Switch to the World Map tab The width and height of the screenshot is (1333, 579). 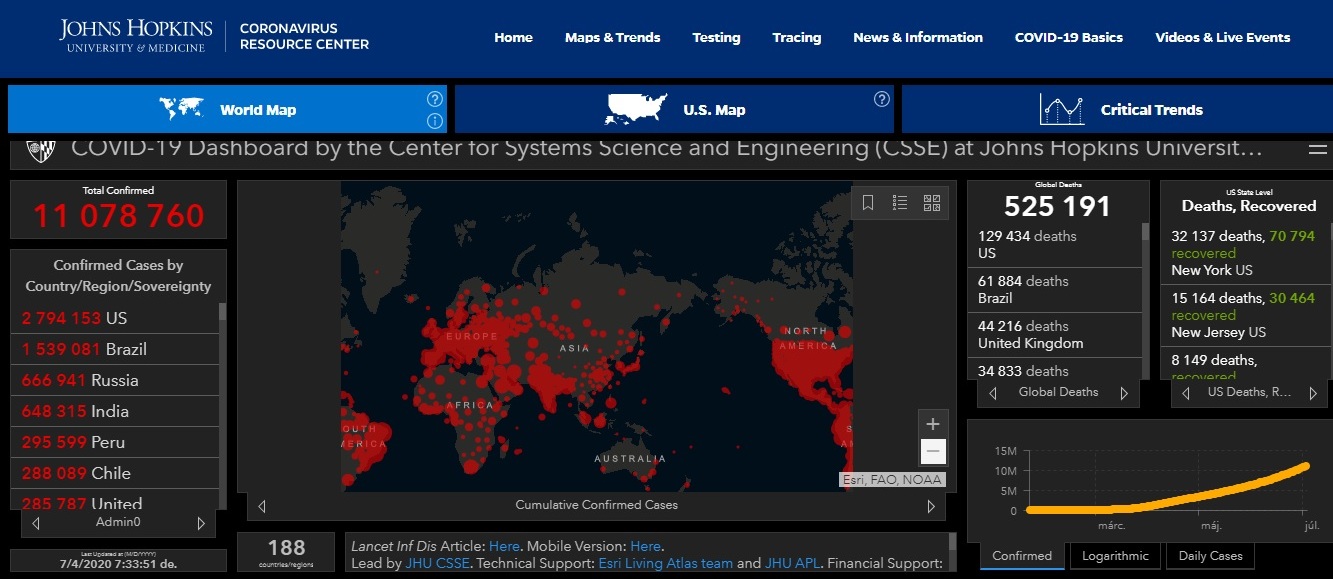227,109
